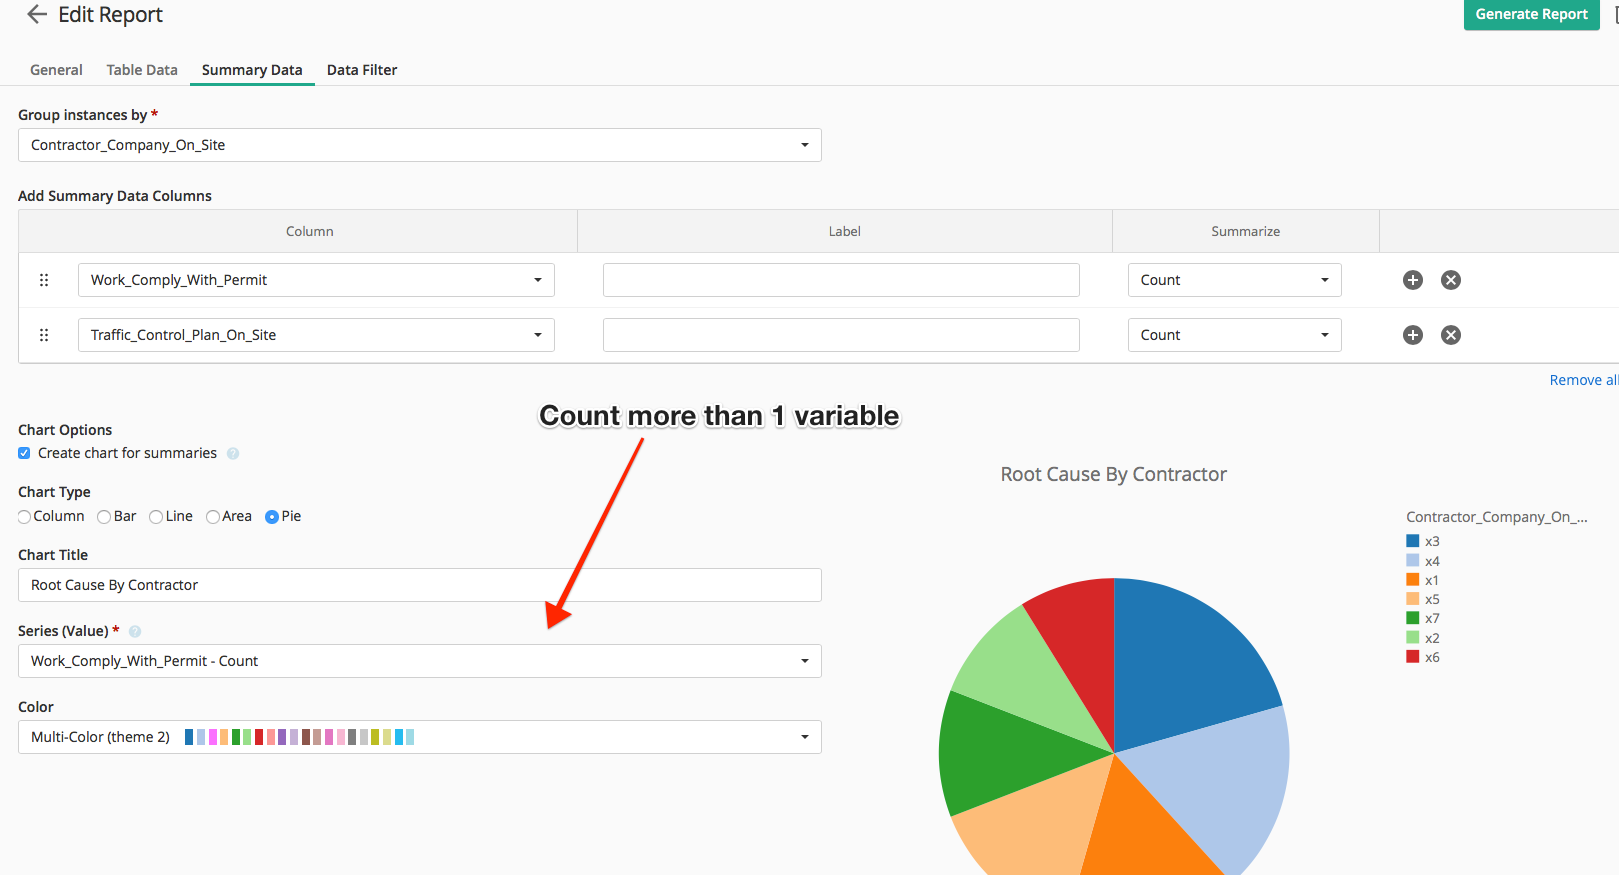Select Line chart type
Image resolution: width=1619 pixels, height=875 pixels.
[156, 517]
